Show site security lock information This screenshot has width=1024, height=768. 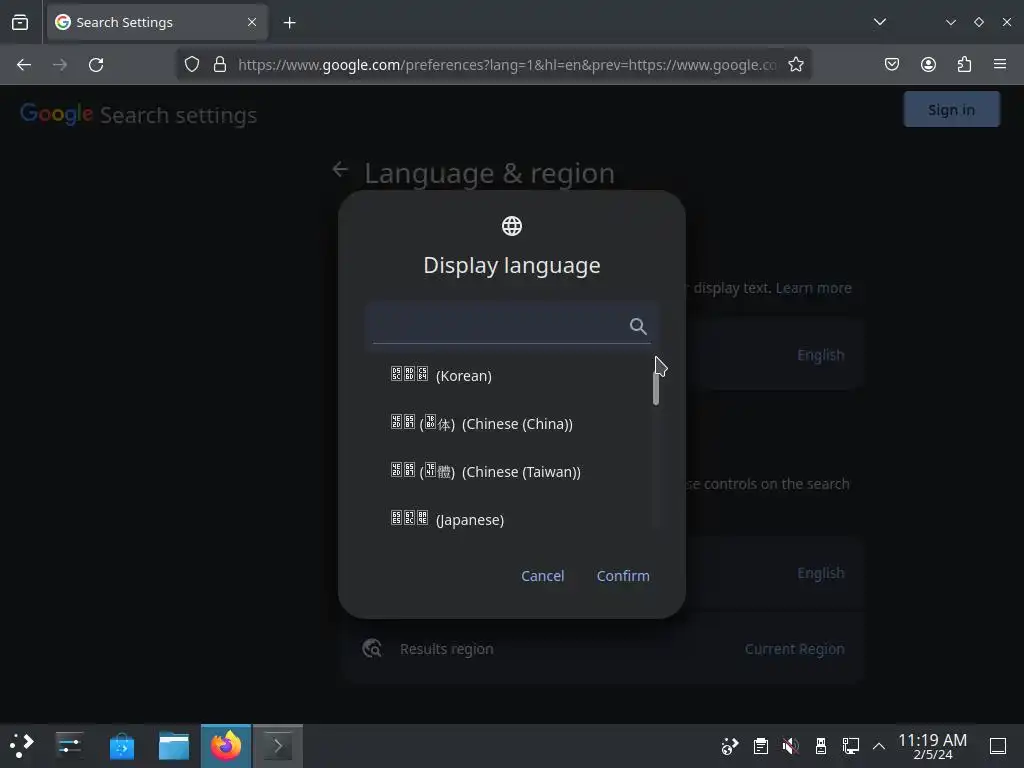(x=220, y=65)
